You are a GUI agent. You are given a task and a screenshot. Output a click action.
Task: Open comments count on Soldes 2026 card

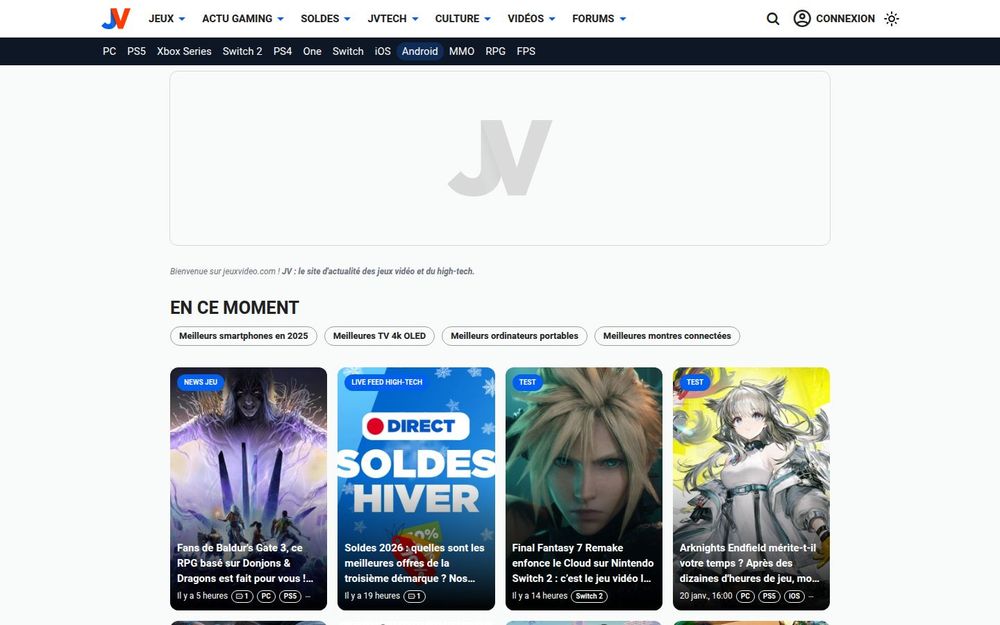[x=415, y=596]
